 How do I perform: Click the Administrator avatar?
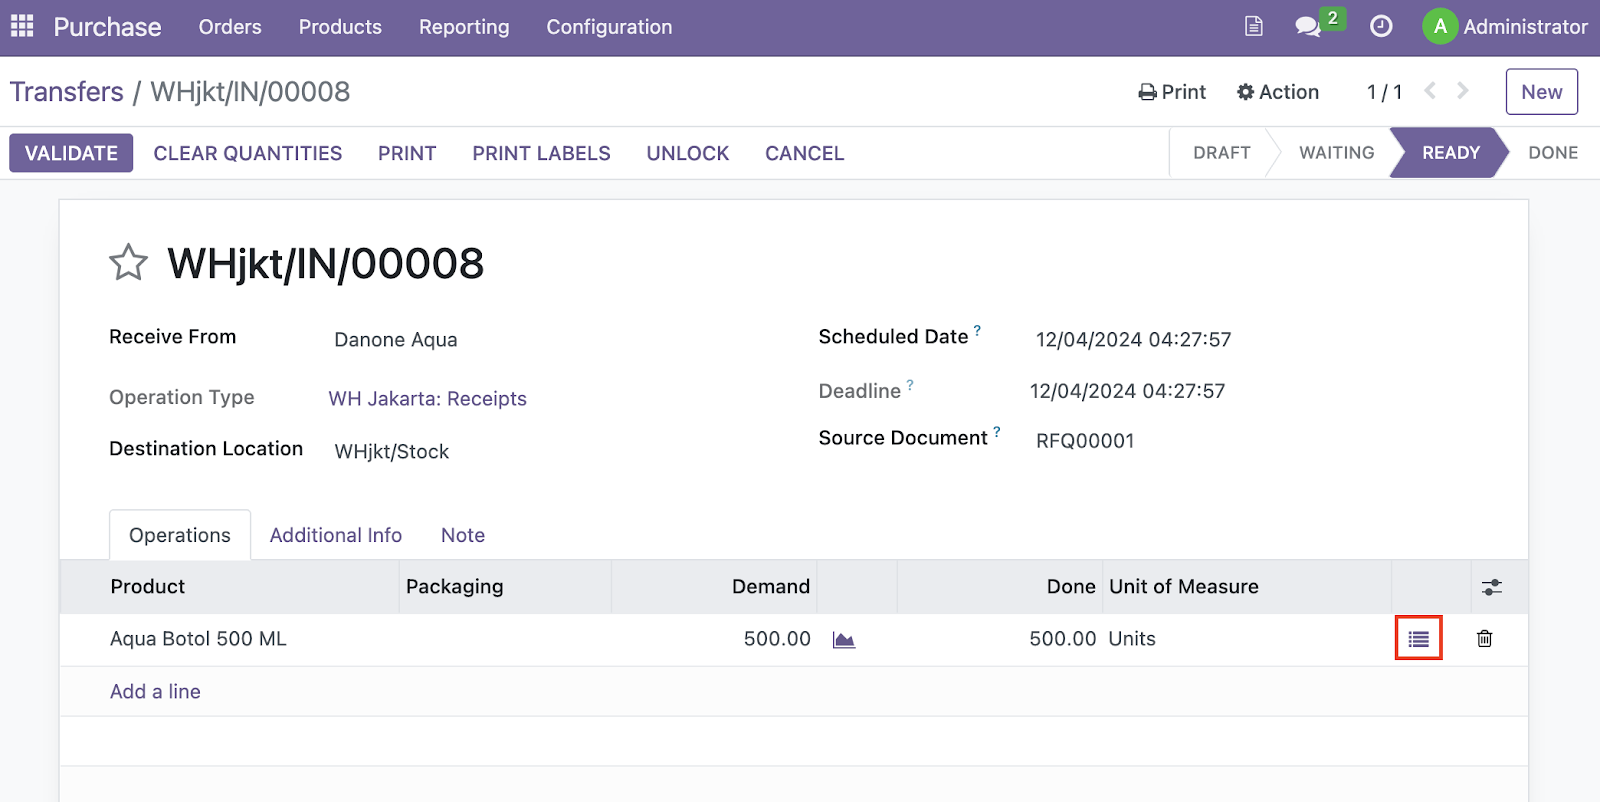pyautogui.click(x=1440, y=27)
